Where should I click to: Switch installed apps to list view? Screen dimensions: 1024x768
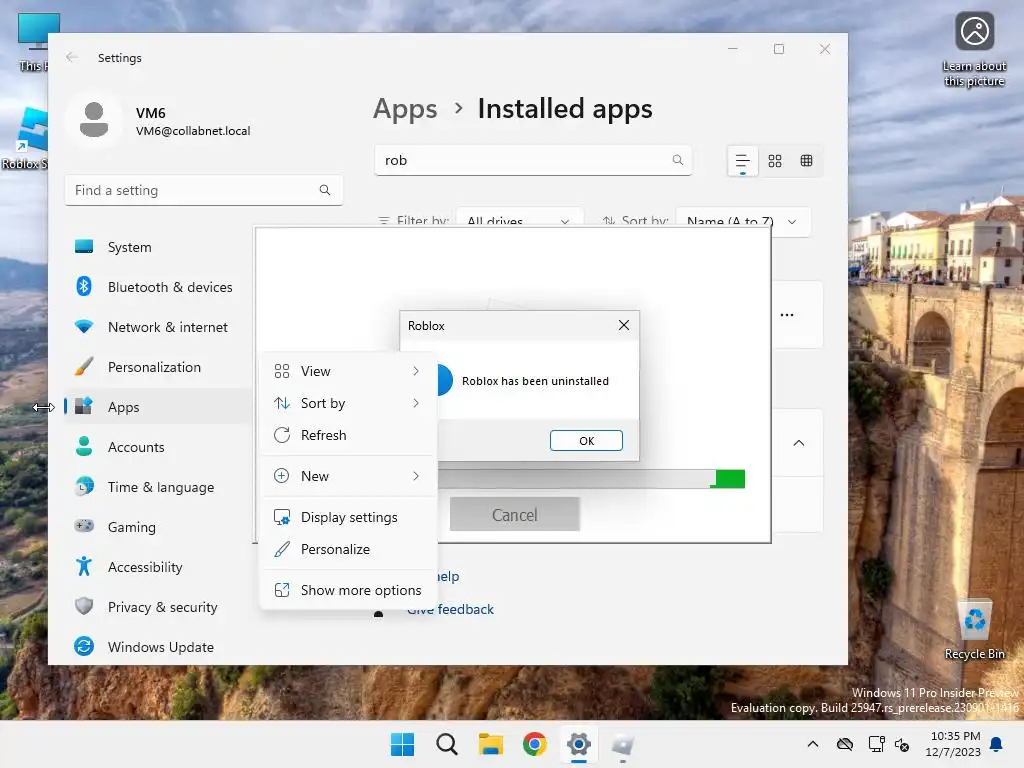click(x=743, y=161)
